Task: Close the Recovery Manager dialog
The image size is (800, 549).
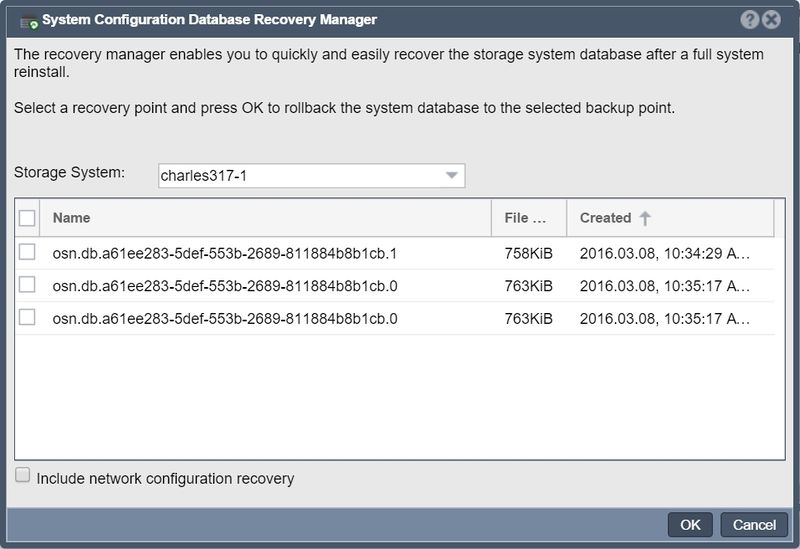Action: pos(771,20)
